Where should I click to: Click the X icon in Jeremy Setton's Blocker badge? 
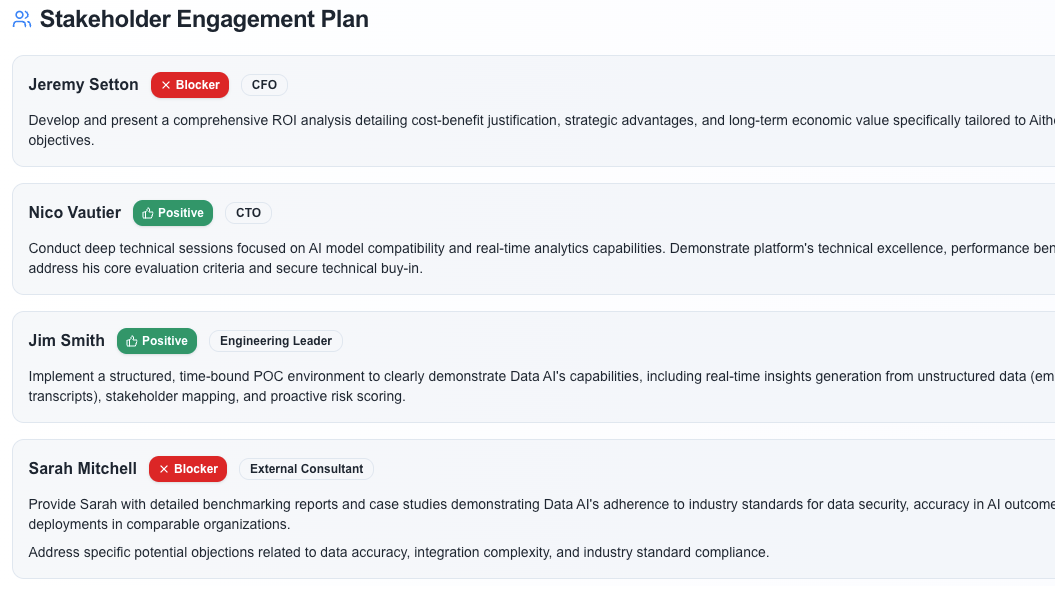coord(166,85)
